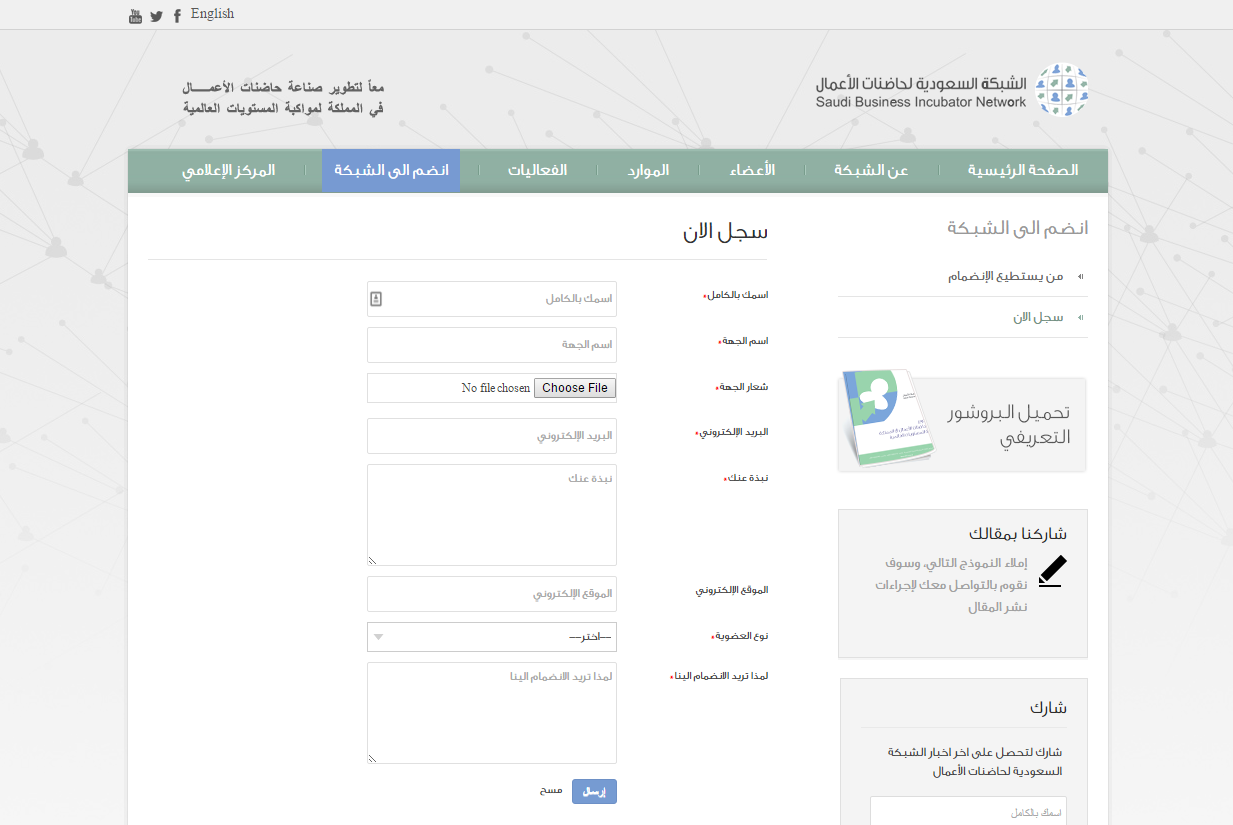Click the contact card icon in name field
1233x825 pixels.
(x=376, y=299)
